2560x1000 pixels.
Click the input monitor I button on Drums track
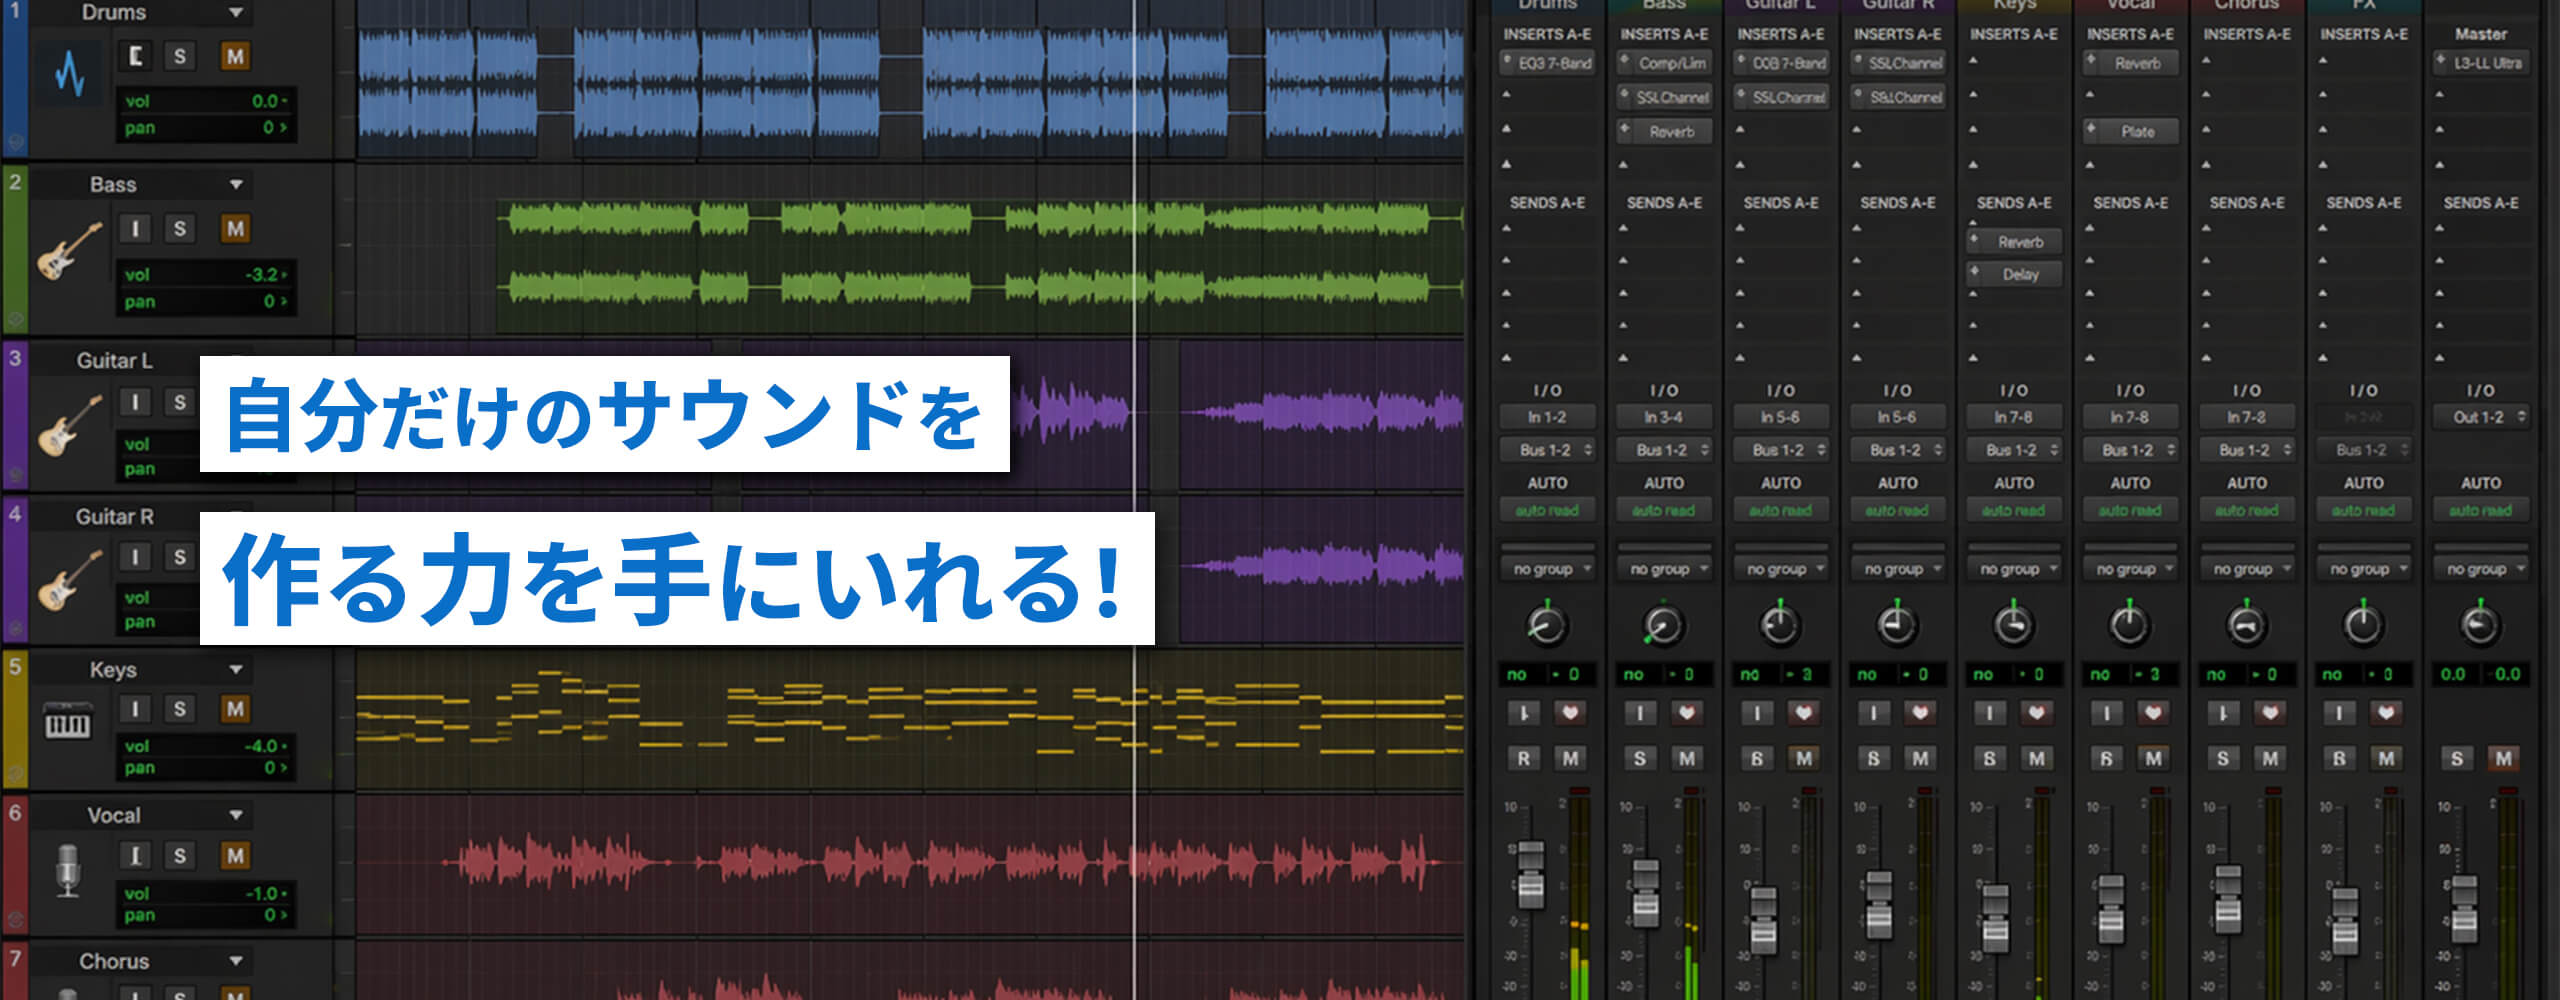click(x=135, y=56)
